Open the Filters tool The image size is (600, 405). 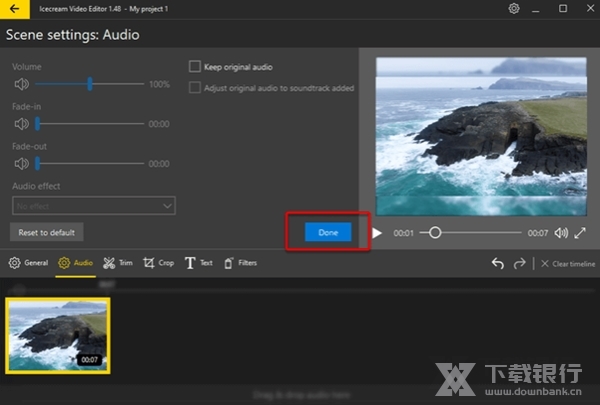(x=240, y=263)
